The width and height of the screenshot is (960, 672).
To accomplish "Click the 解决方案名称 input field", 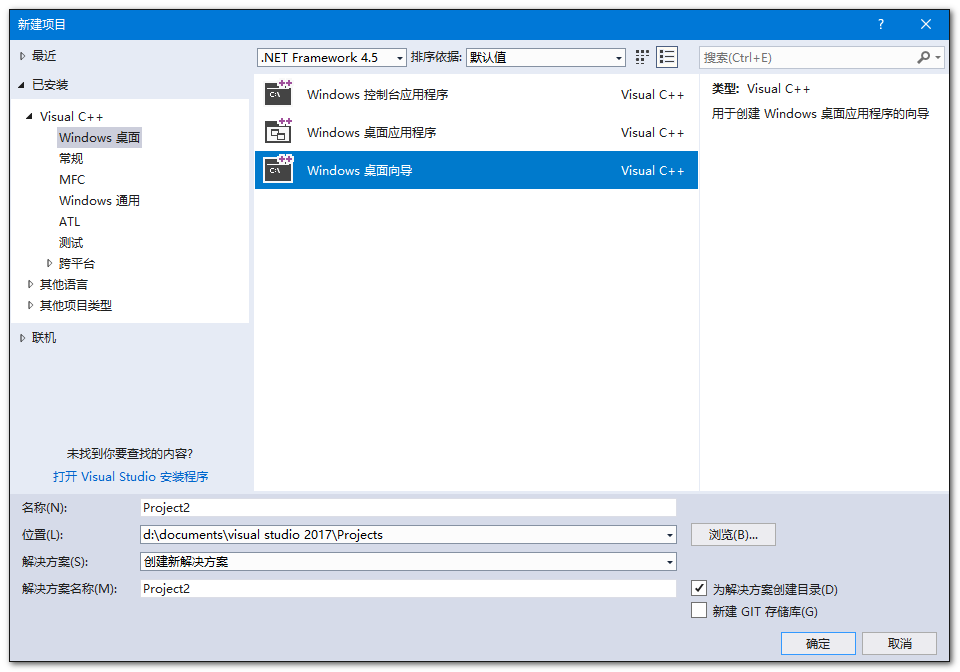I will (408, 588).
